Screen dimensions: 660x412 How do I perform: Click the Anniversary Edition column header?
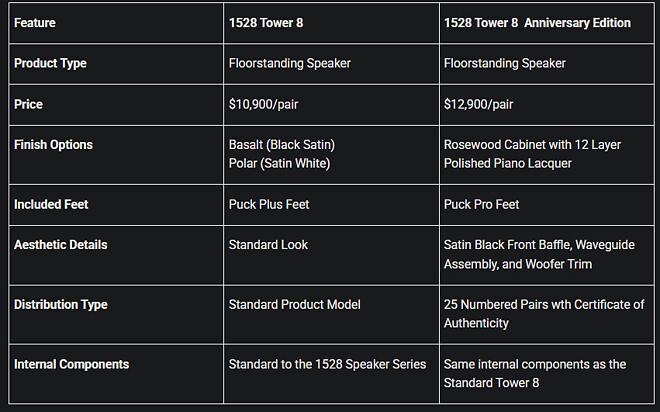(x=537, y=22)
